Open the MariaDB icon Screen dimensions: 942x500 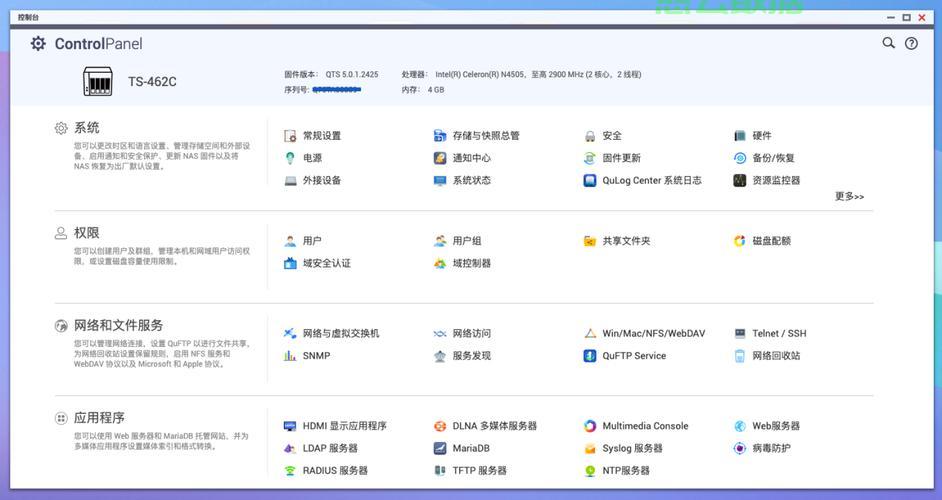click(440, 448)
